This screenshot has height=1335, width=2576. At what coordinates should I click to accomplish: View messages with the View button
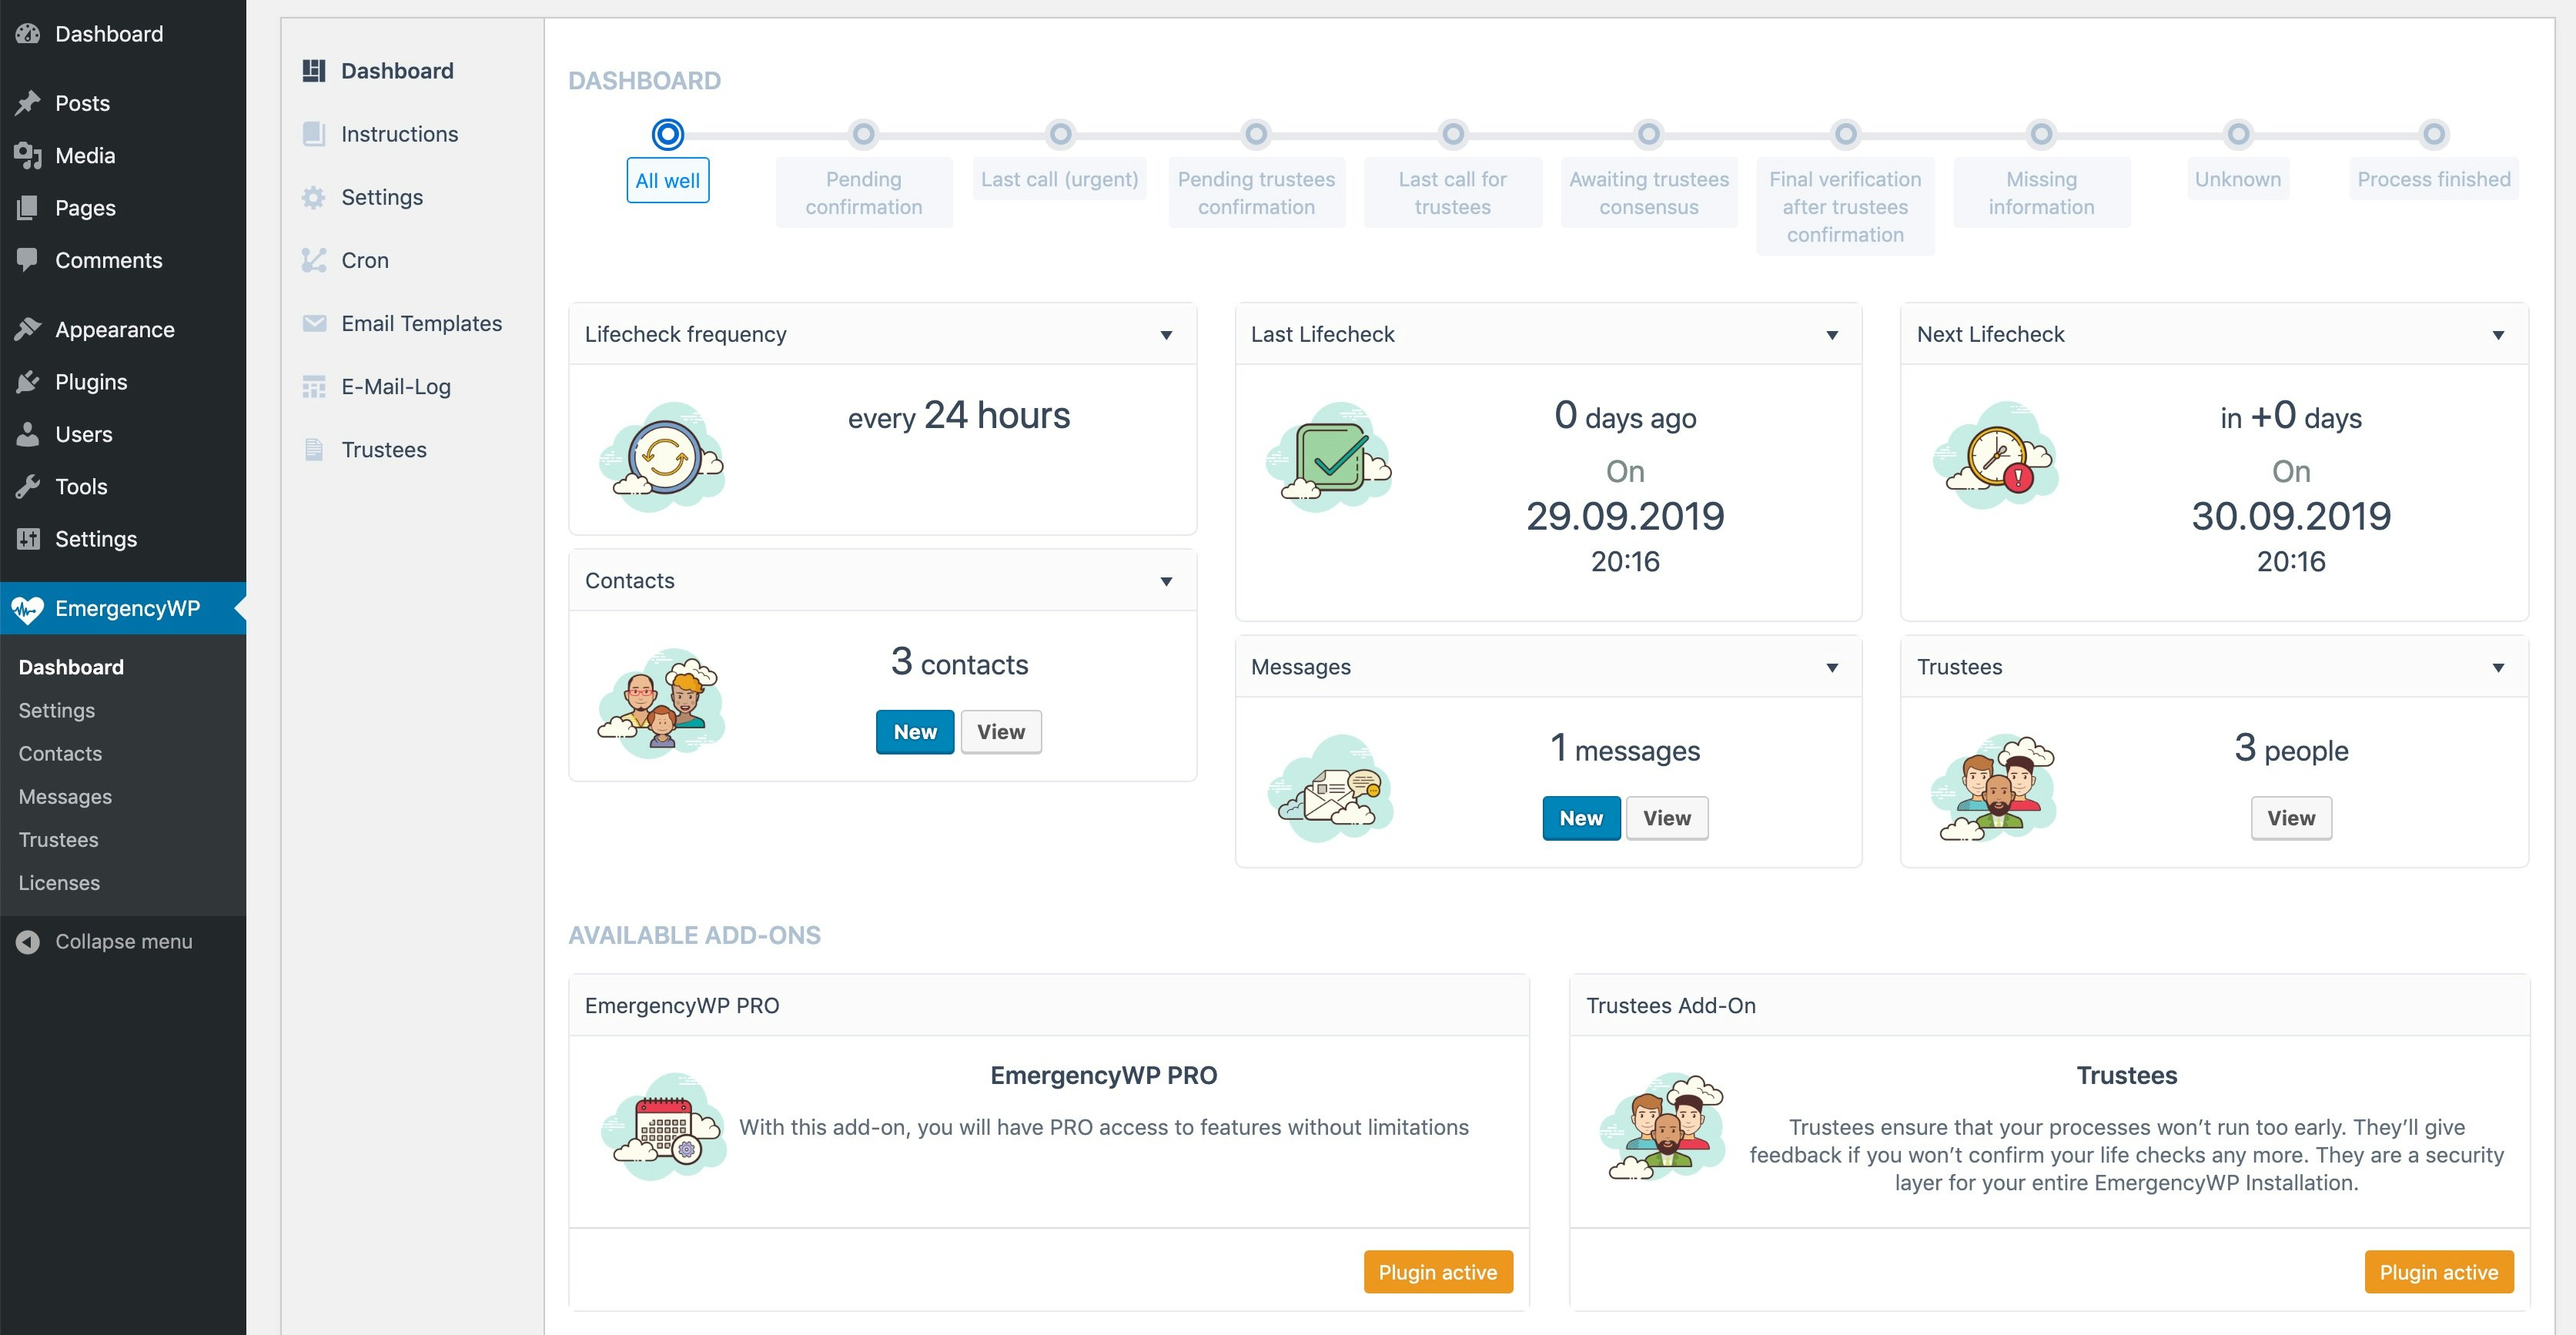point(1666,818)
